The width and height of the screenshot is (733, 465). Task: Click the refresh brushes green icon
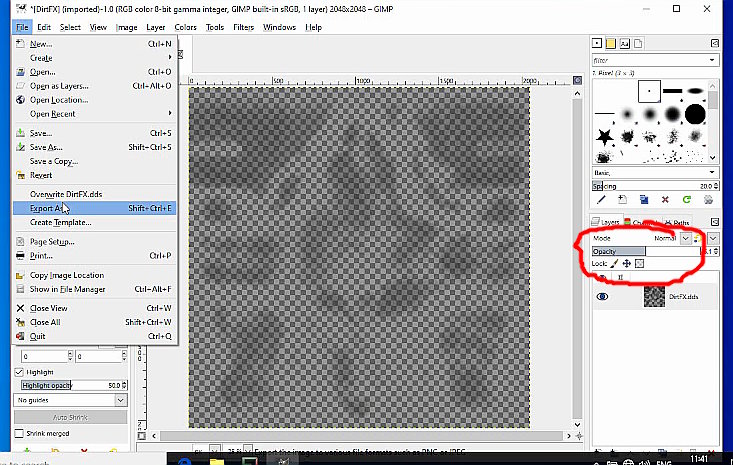tap(687, 200)
